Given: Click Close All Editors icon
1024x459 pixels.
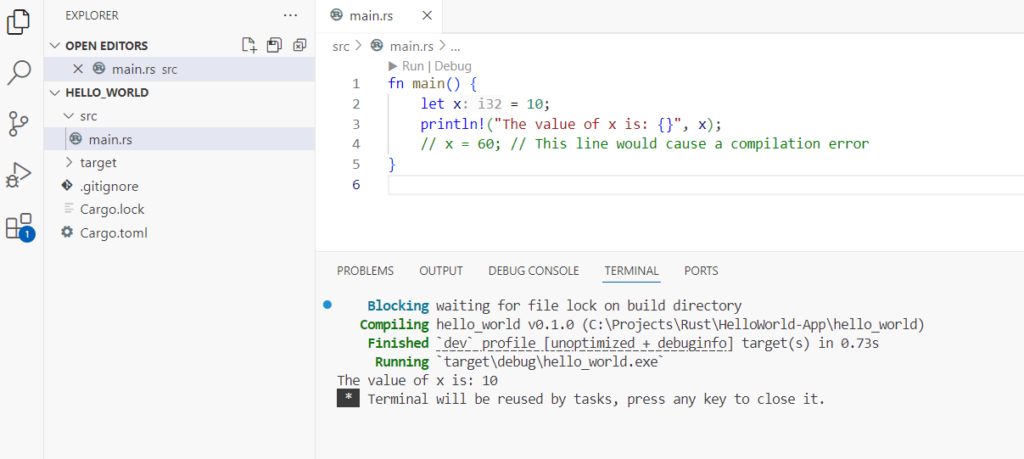Looking at the screenshot, I should 299,45.
